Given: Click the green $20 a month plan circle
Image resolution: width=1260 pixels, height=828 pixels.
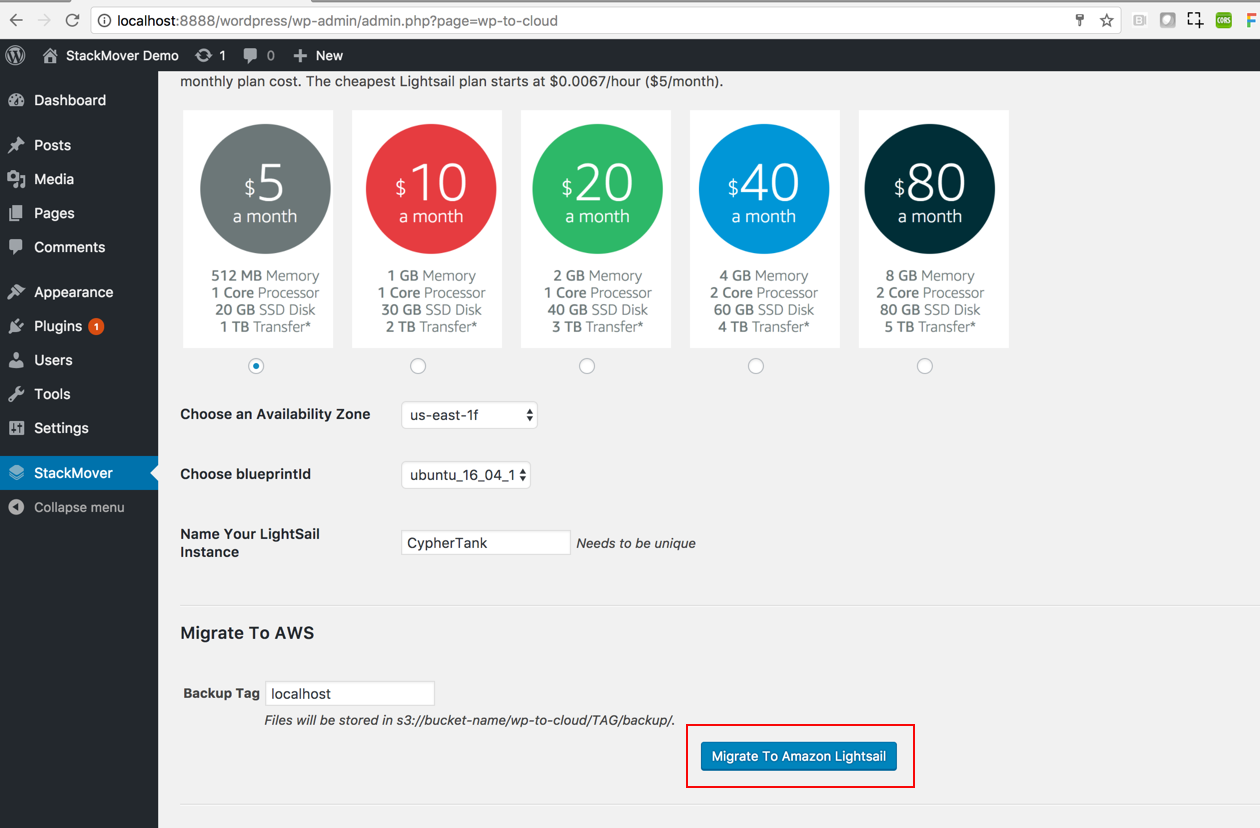Looking at the screenshot, I should (x=597, y=189).
